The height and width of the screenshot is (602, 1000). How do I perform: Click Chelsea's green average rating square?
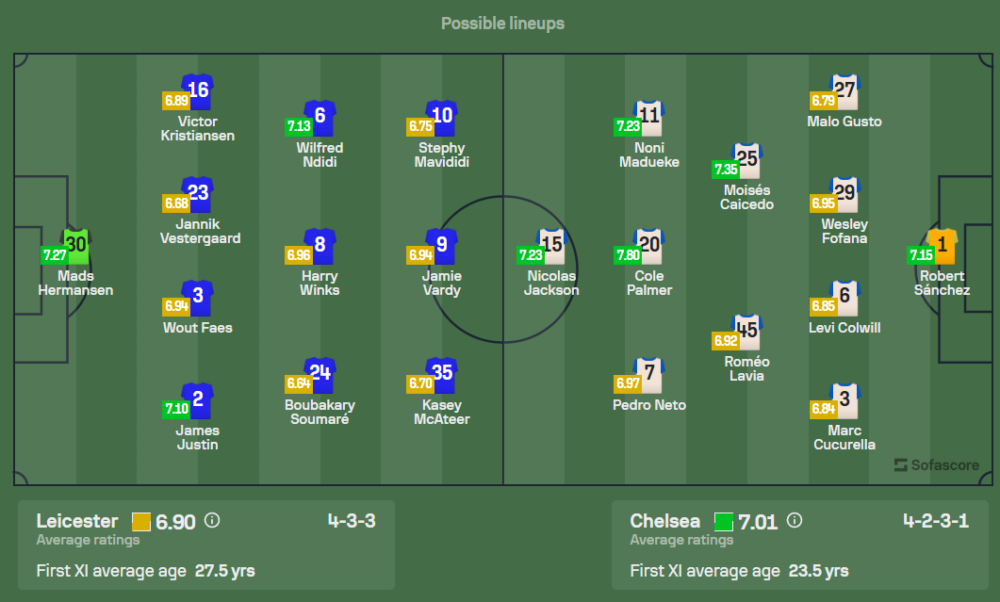[723, 522]
